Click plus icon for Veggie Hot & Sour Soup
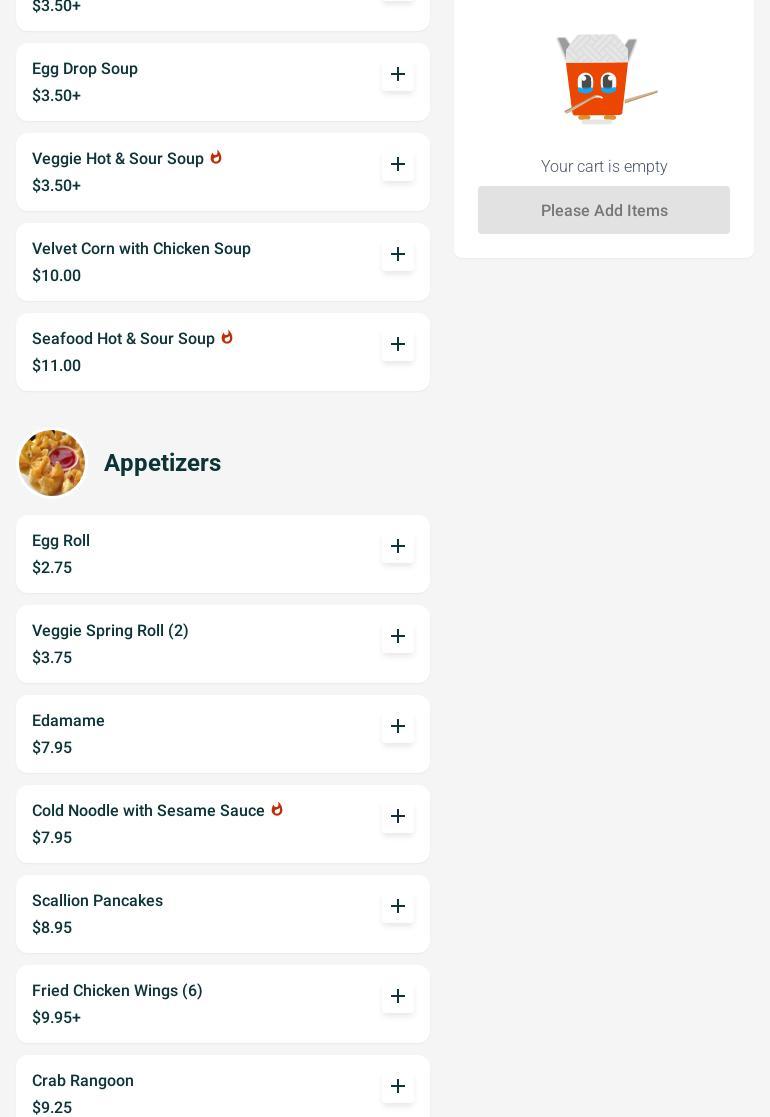The width and height of the screenshot is (770, 1117). click(x=398, y=165)
